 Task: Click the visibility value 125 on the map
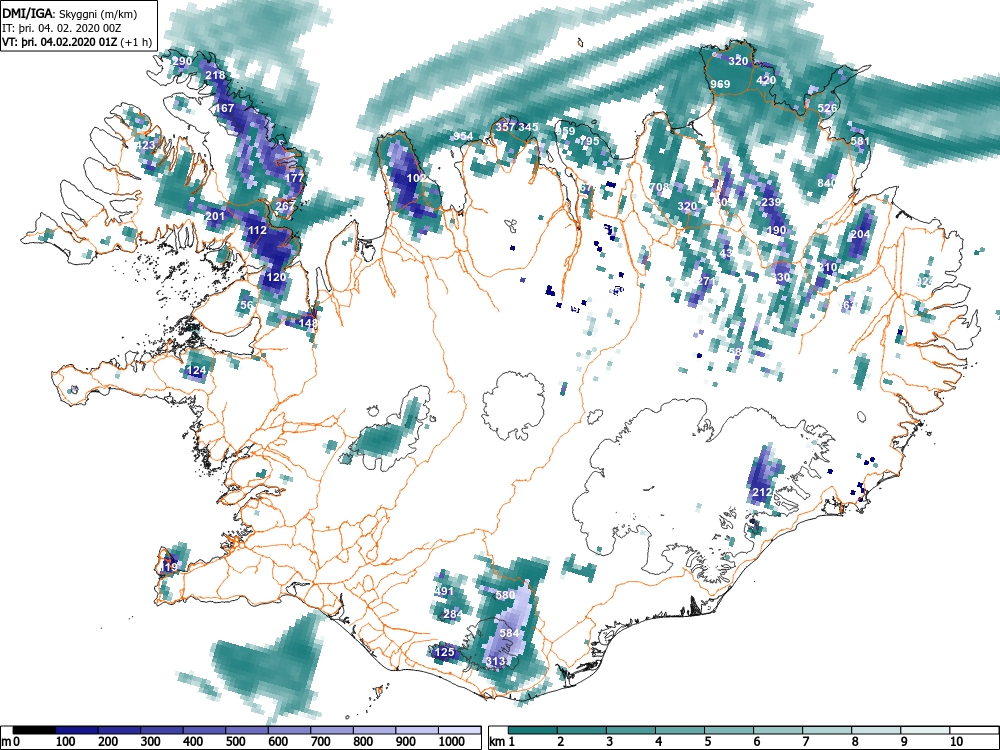pos(444,652)
